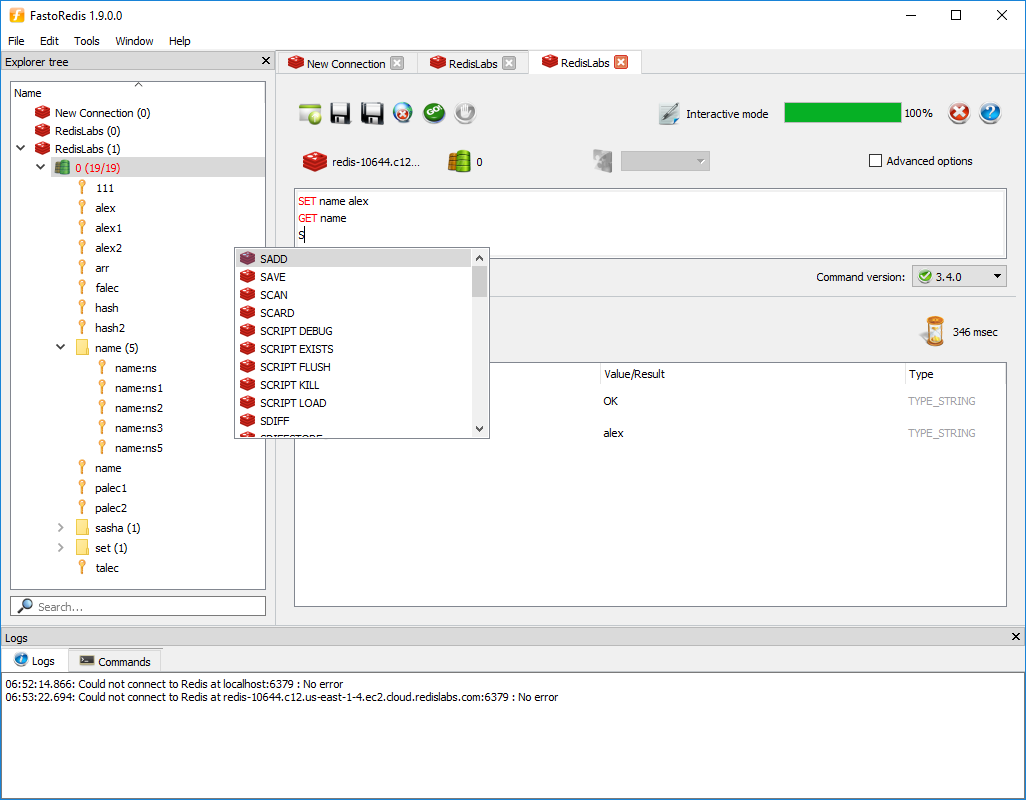Click the Interactive mode pencil icon
Image resolution: width=1026 pixels, height=800 pixels.
(669, 114)
